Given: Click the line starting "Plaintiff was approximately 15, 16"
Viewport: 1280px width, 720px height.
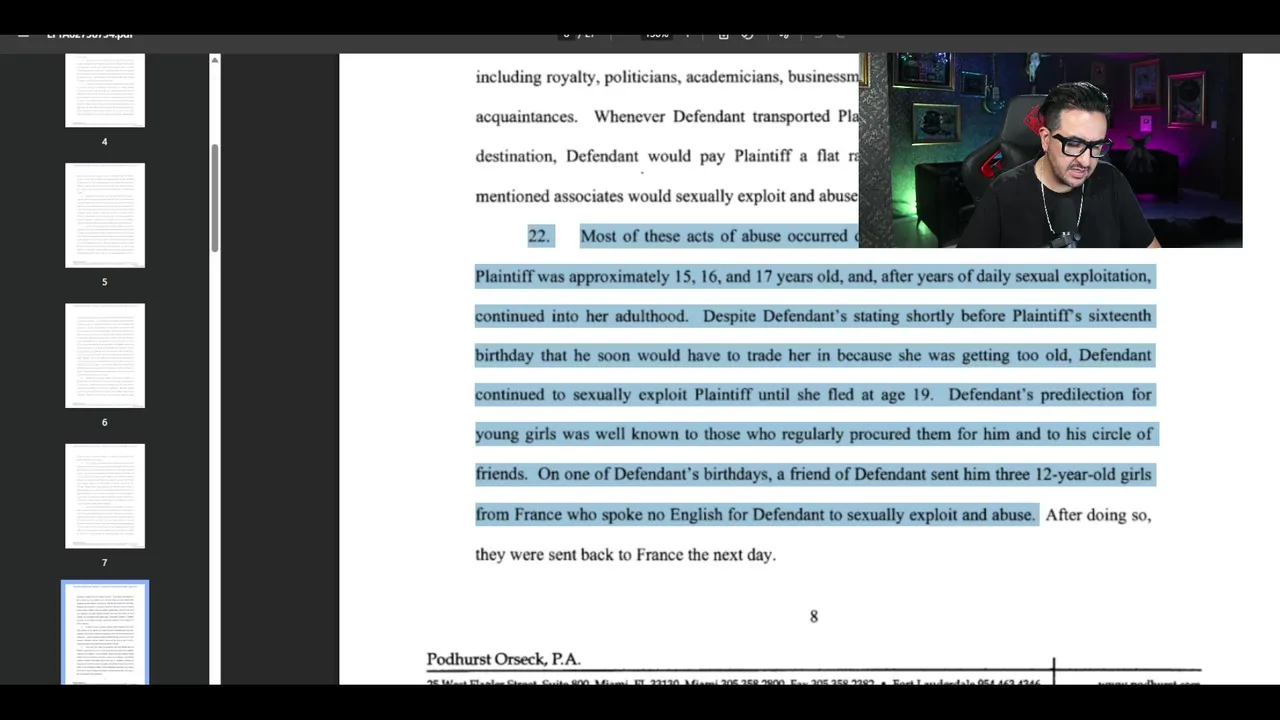Looking at the screenshot, I should pos(813,276).
